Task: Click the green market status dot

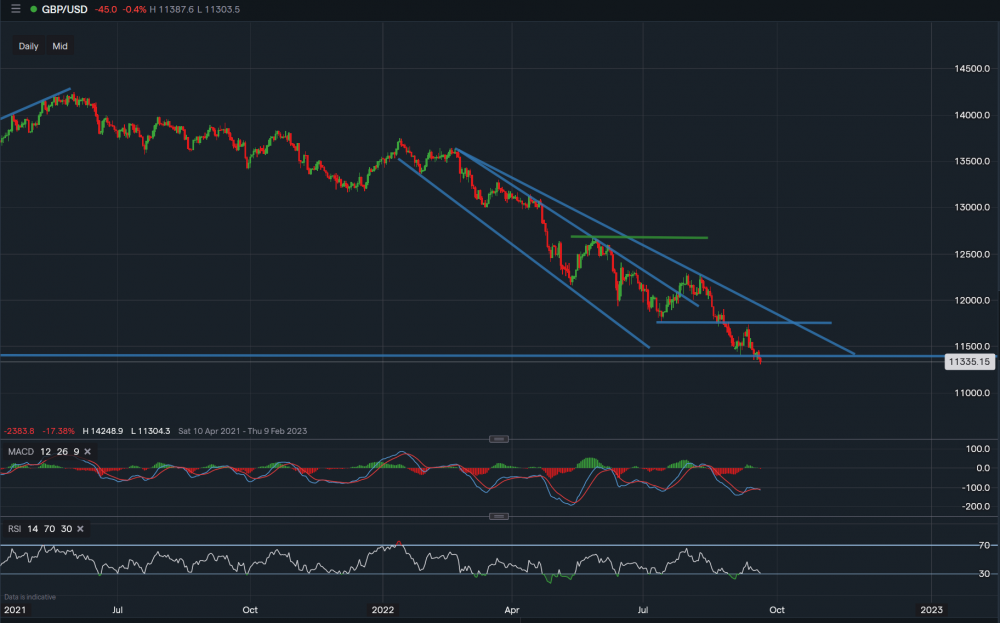Action: pos(34,9)
